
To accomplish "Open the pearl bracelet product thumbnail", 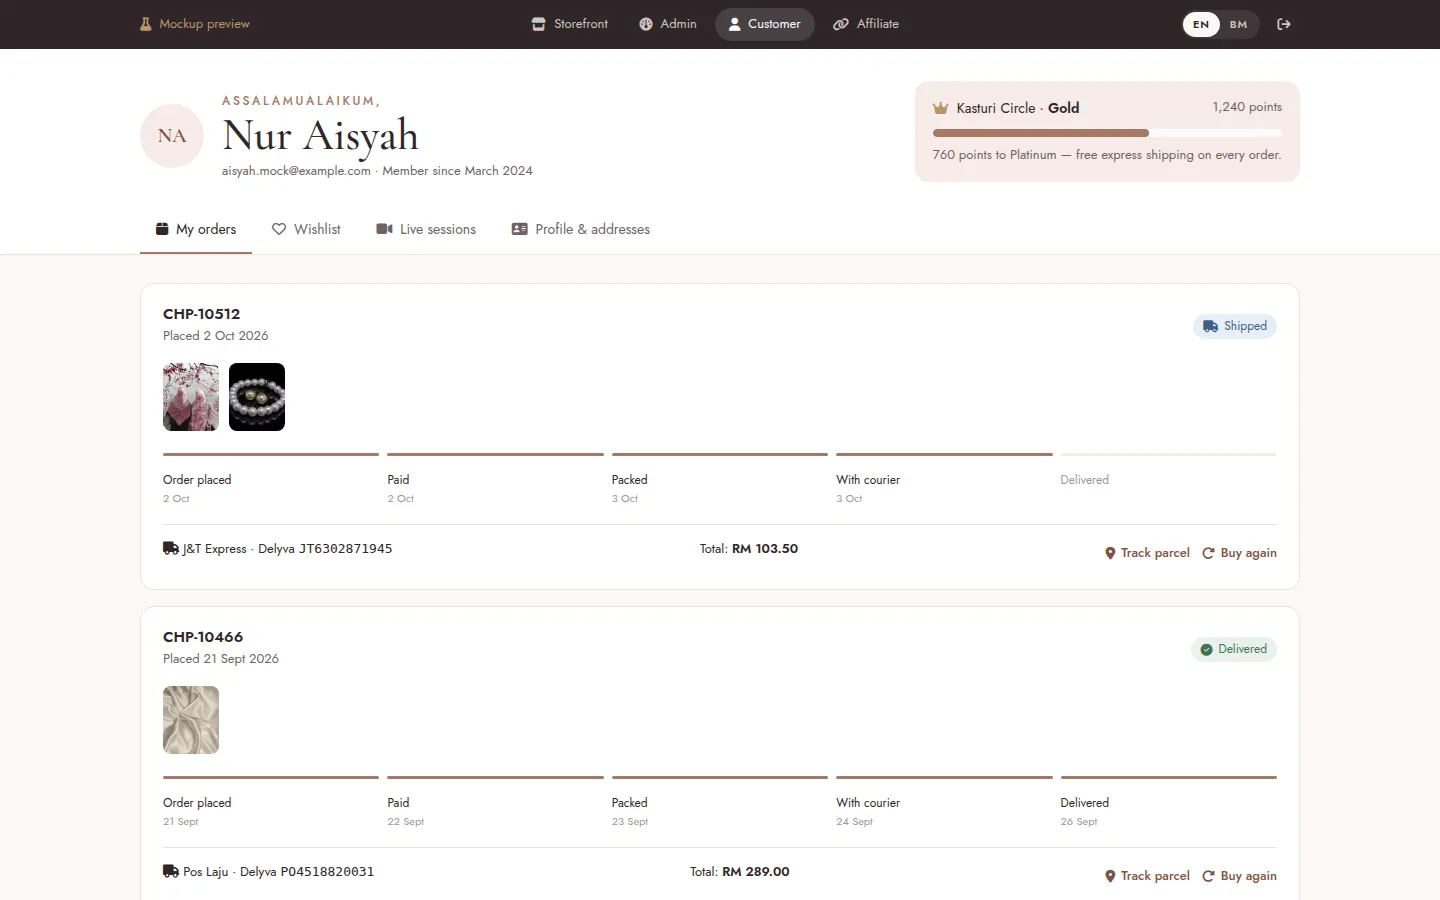I will point(257,397).
